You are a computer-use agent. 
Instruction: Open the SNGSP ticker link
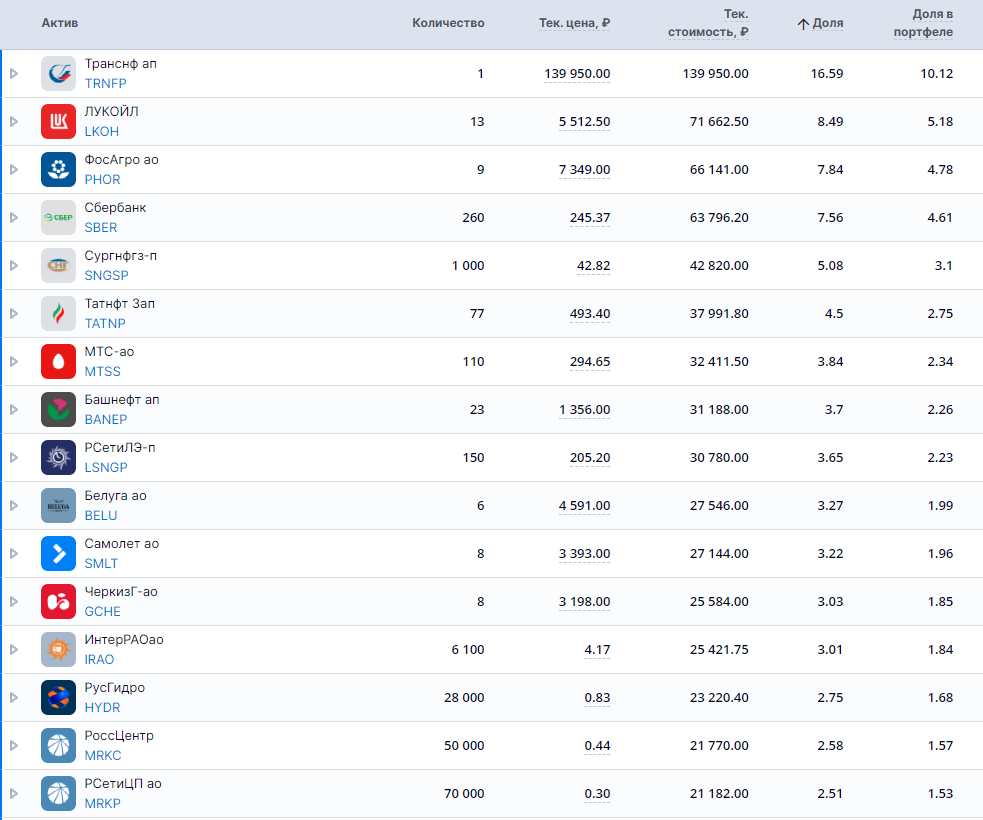[x=106, y=276]
